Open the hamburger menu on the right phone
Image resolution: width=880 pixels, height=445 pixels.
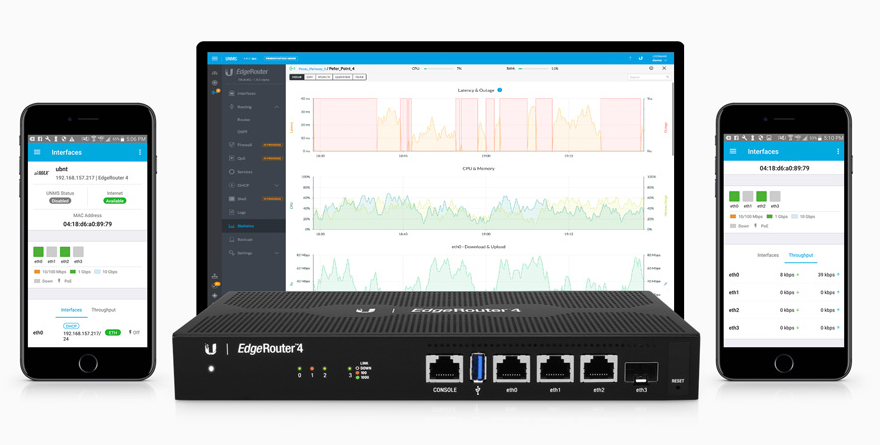pyautogui.click(x=733, y=152)
